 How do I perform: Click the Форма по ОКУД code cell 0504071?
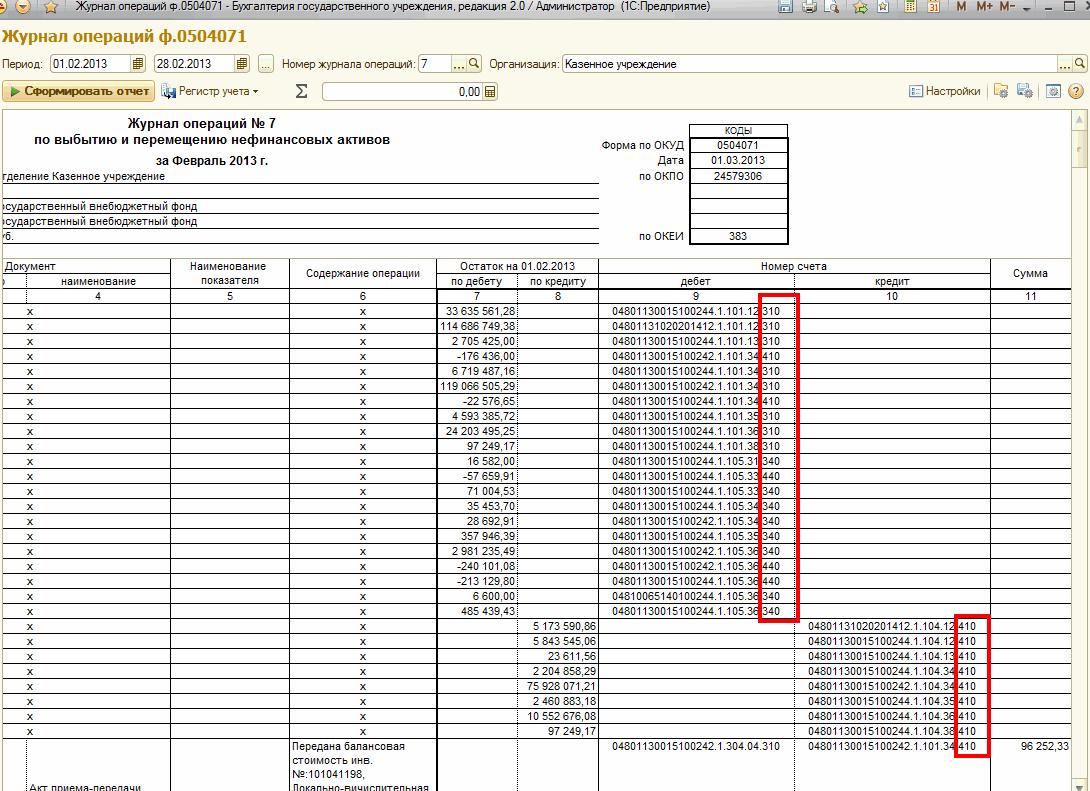[738, 145]
